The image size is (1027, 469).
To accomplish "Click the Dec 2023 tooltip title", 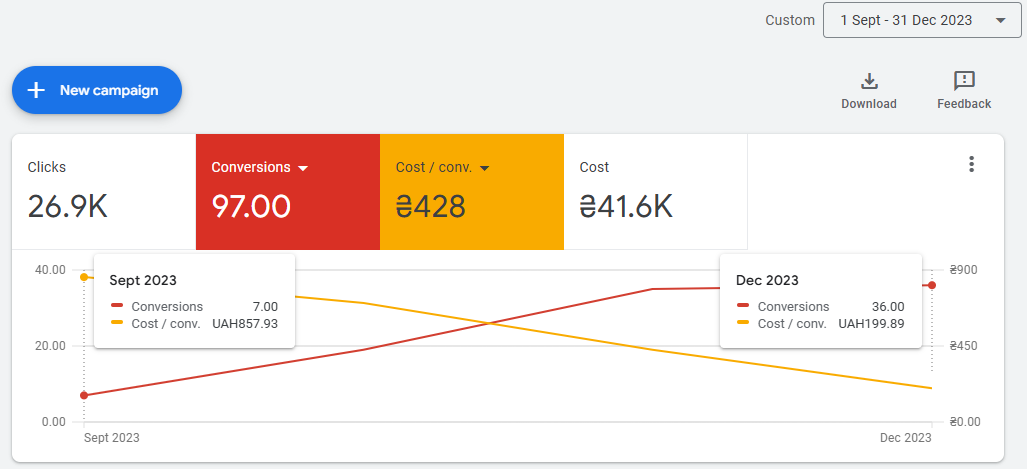I will 767,280.
